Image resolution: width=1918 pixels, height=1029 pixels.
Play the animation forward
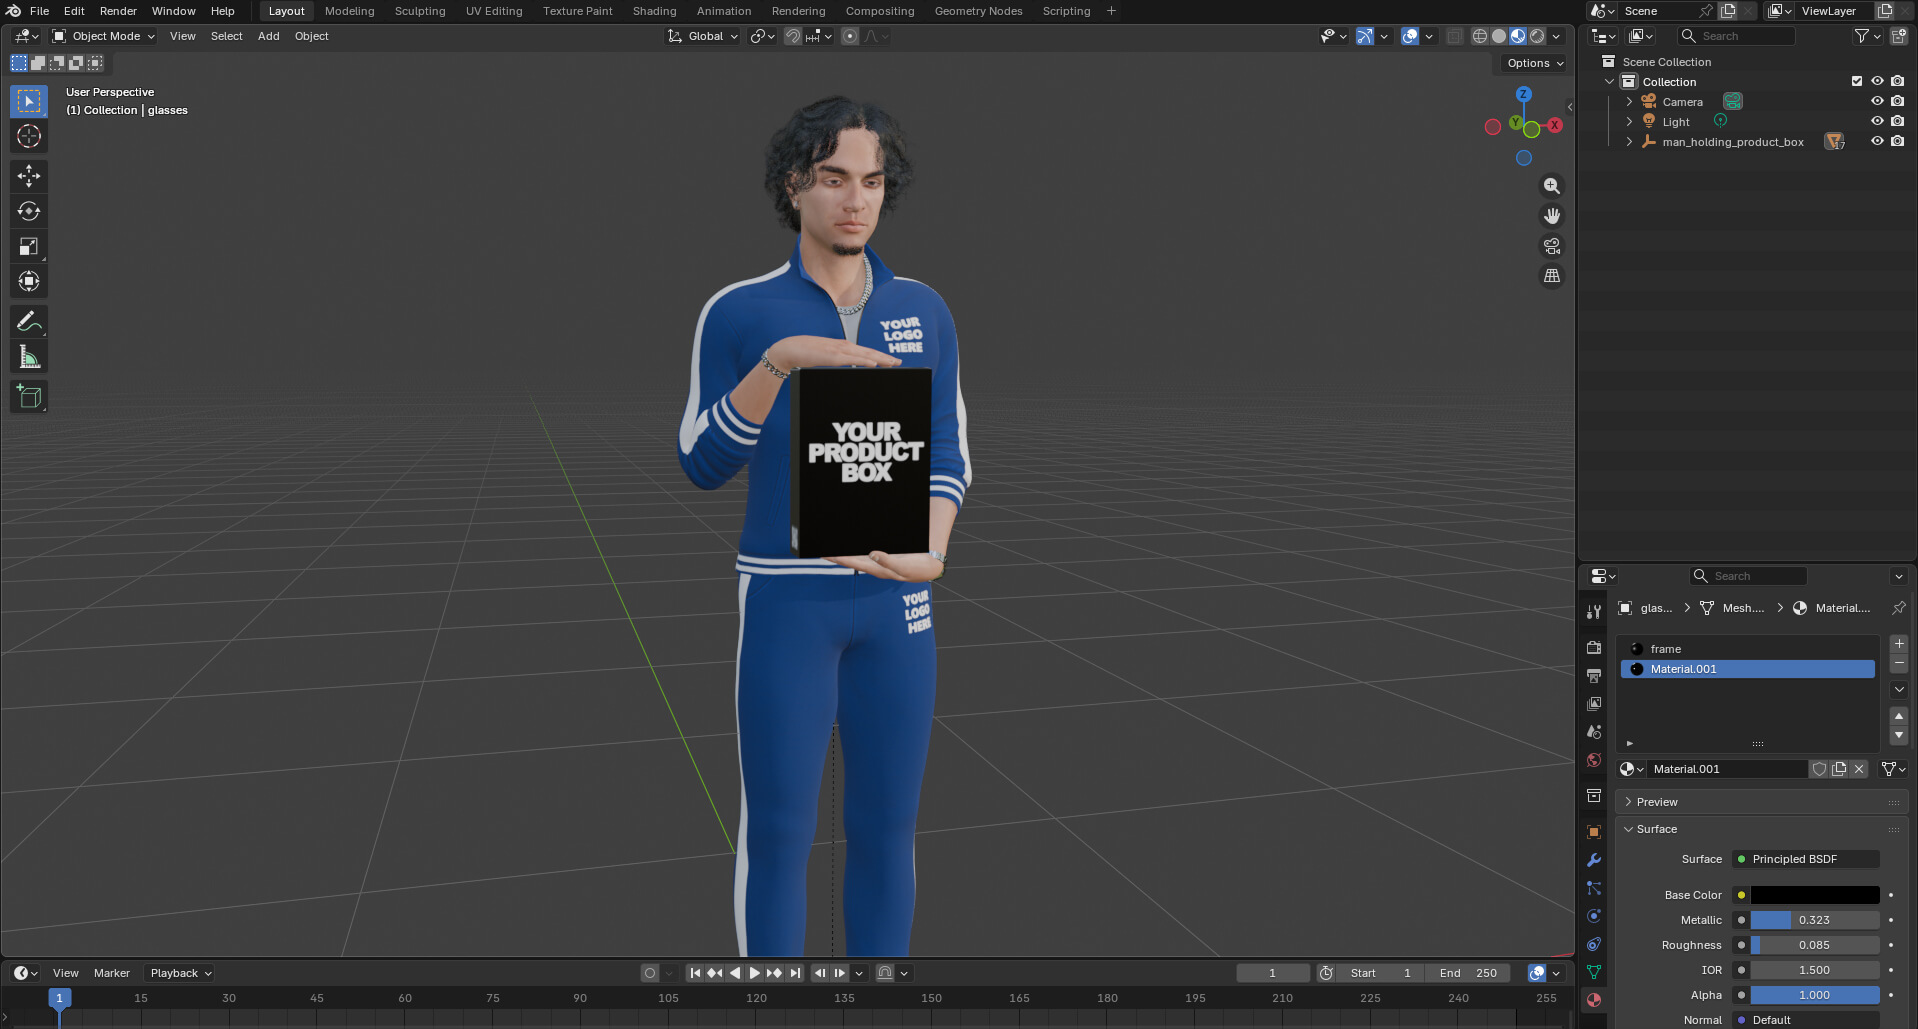[755, 973]
